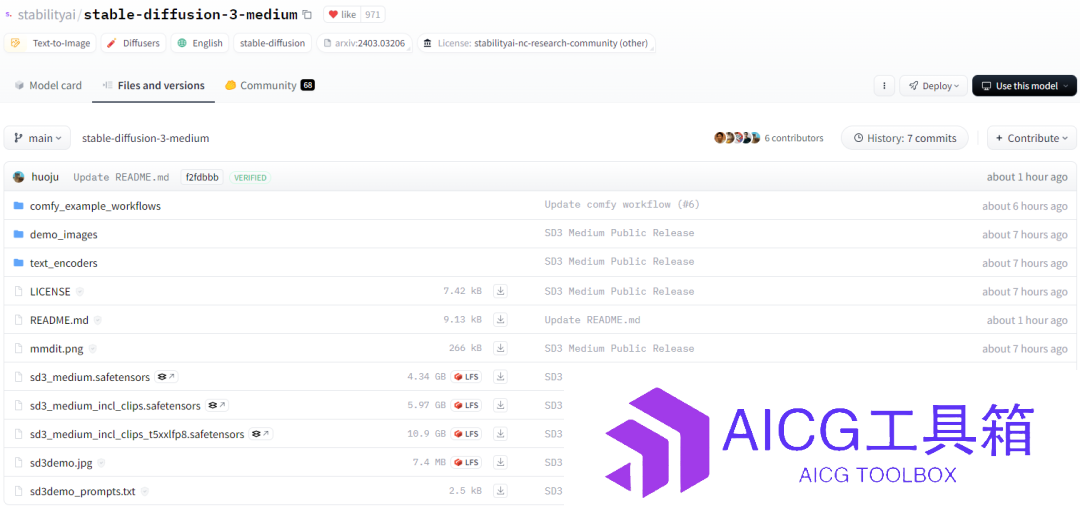
Task: Download sd3_medium_incl_clips.safetensors
Action: [x=501, y=405]
